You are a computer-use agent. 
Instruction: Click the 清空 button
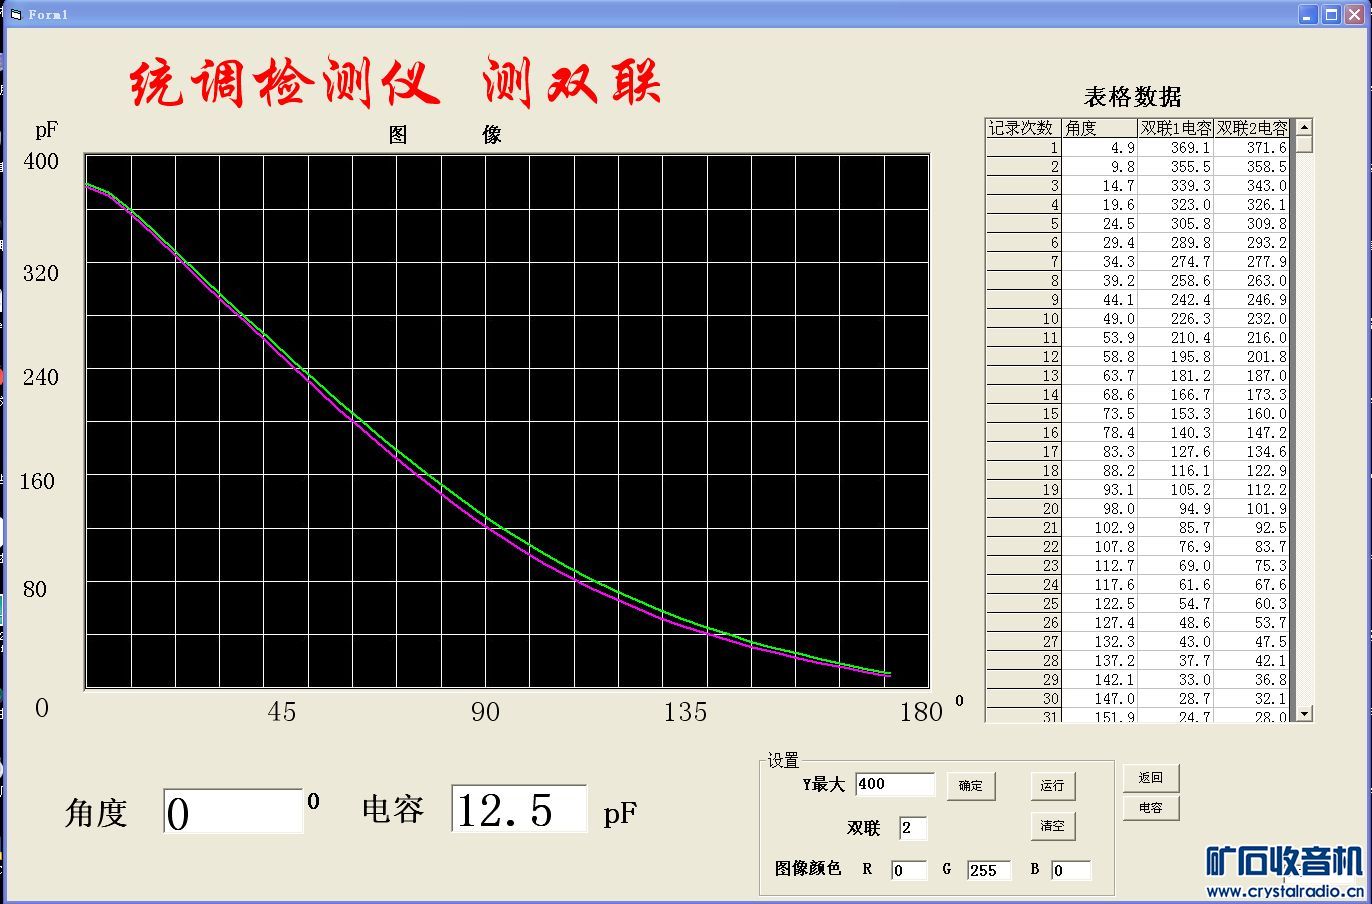[x=1052, y=826]
